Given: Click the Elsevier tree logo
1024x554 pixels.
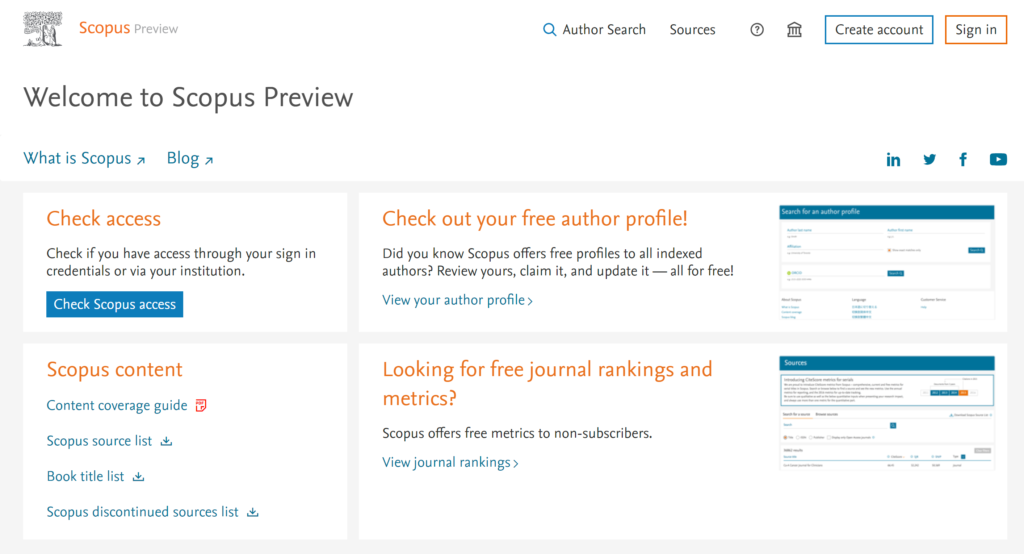Looking at the screenshot, I should 42,29.
